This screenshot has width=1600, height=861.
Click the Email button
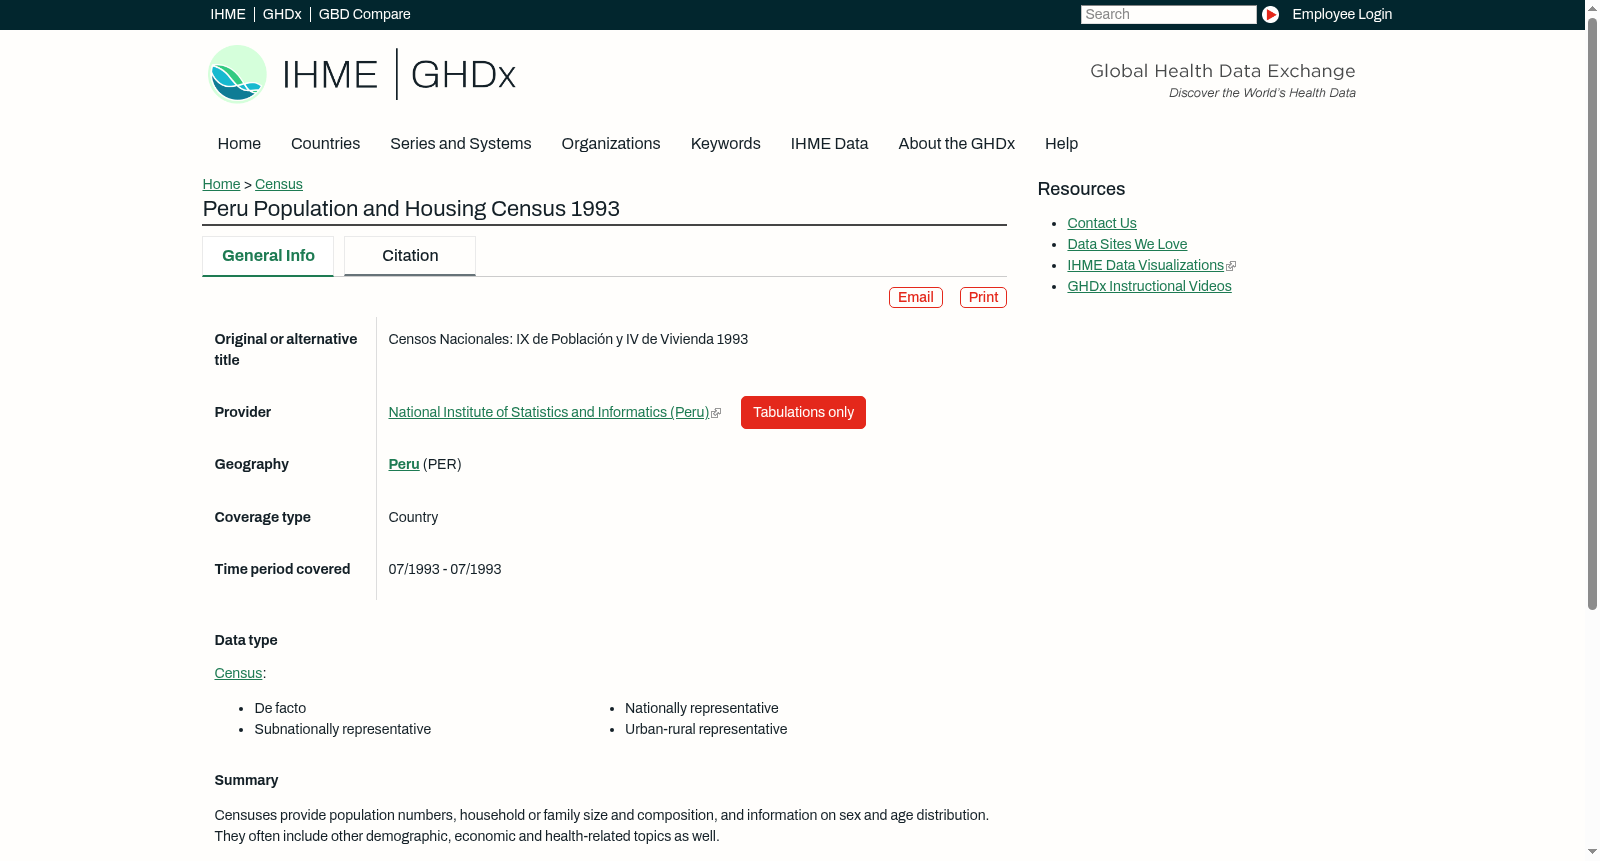(x=916, y=298)
